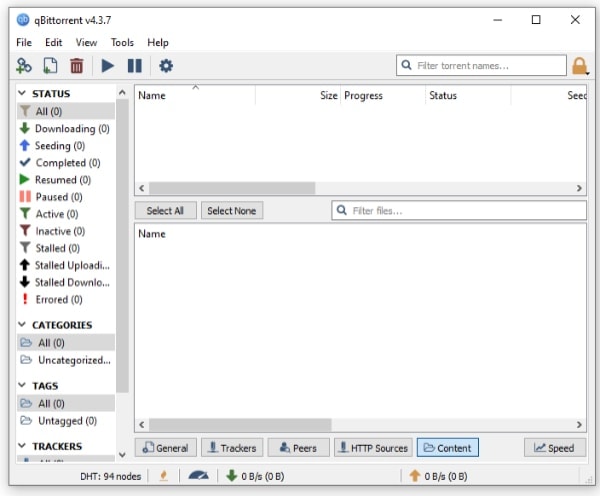Click the Add torrent link icon
This screenshot has width=600, height=496.
pyautogui.click(x=24, y=65)
